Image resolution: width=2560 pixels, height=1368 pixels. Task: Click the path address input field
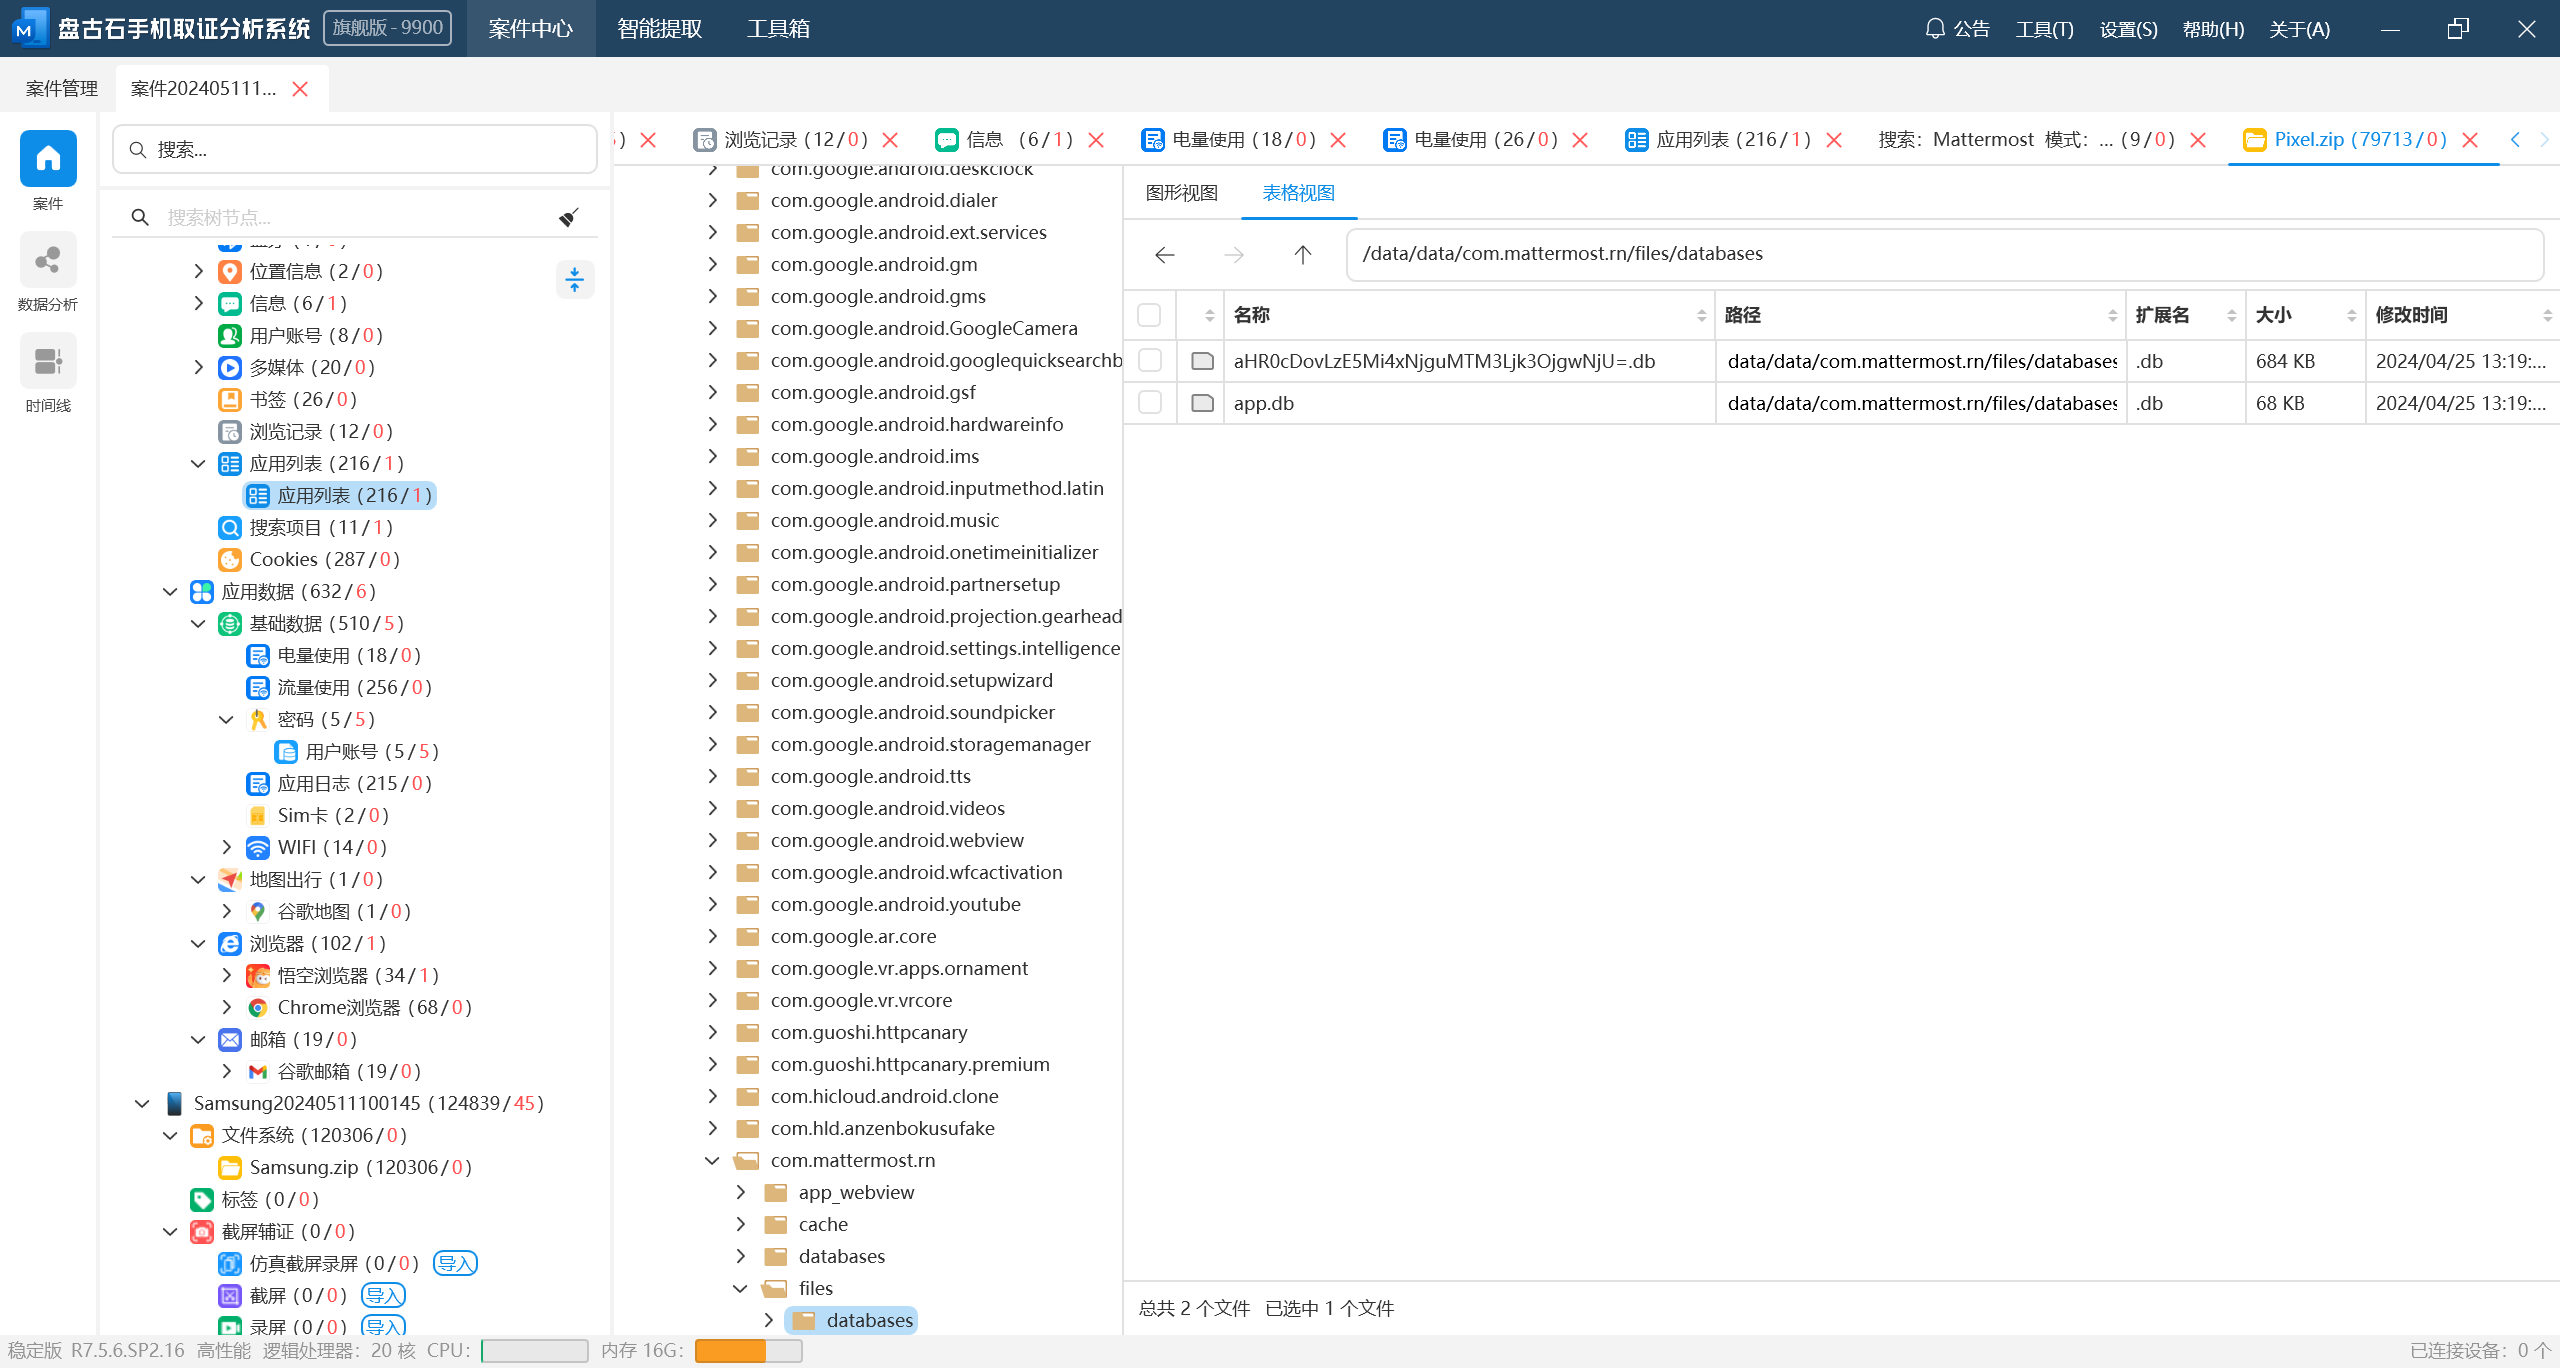(1944, 254)
